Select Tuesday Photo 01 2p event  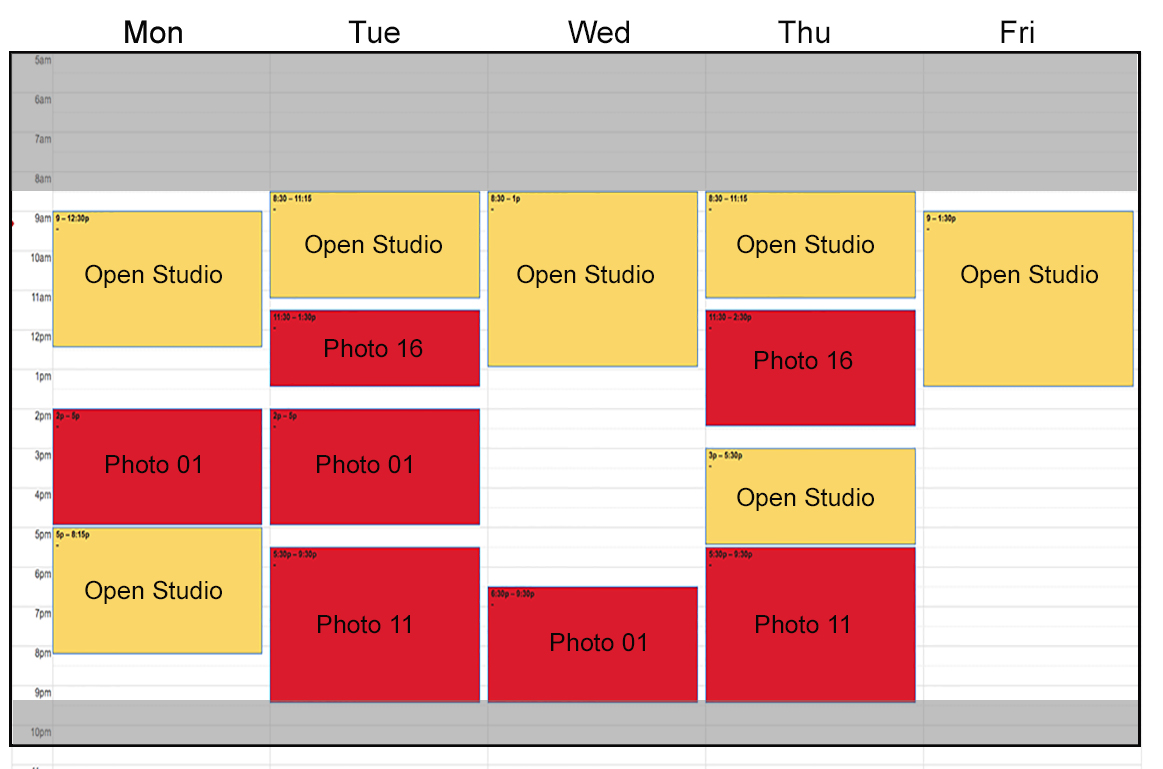click(x=375, y=466)
